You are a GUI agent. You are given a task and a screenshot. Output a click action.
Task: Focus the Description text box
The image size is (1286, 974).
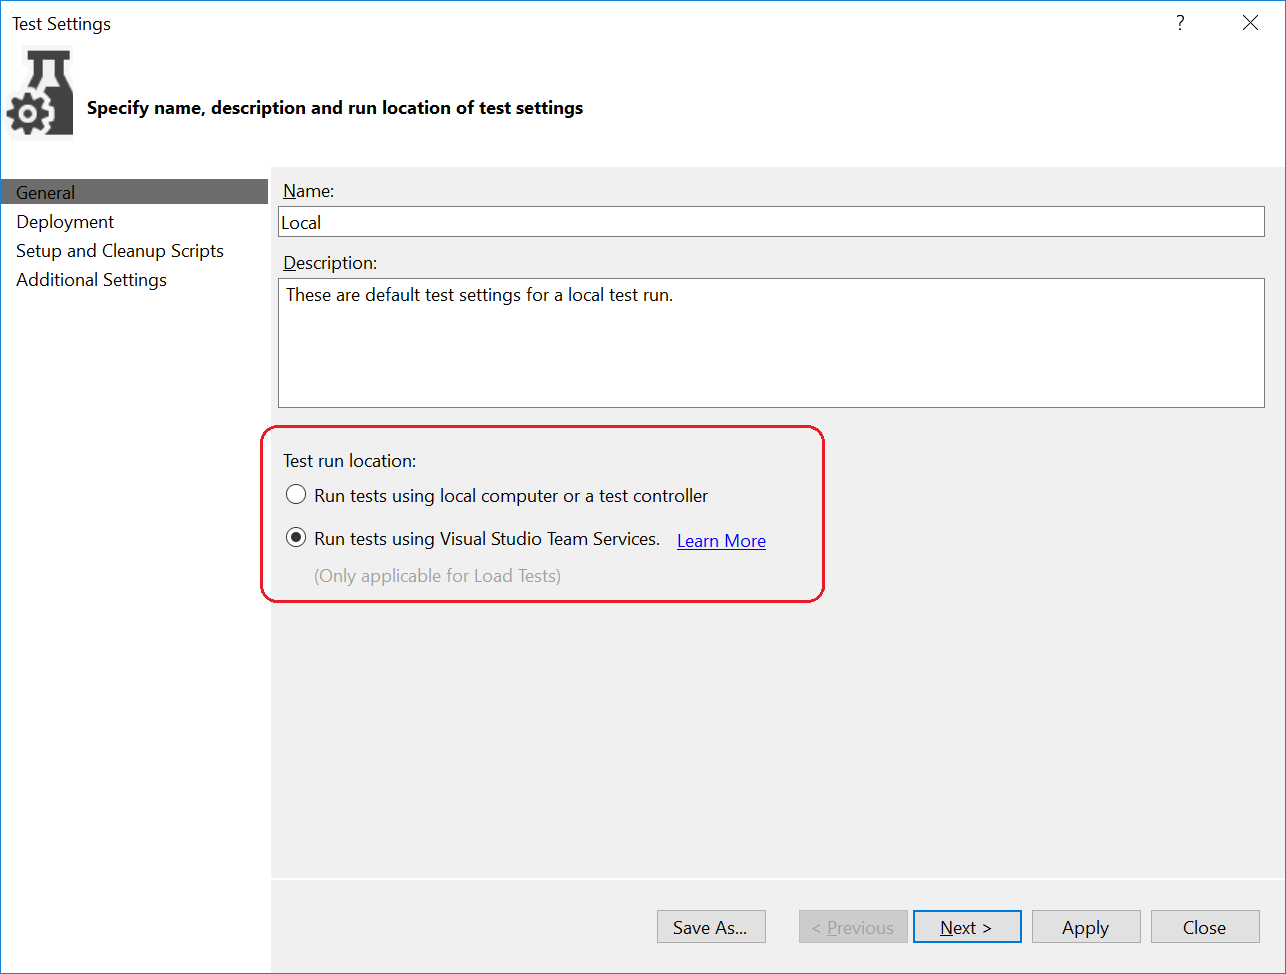770,342
